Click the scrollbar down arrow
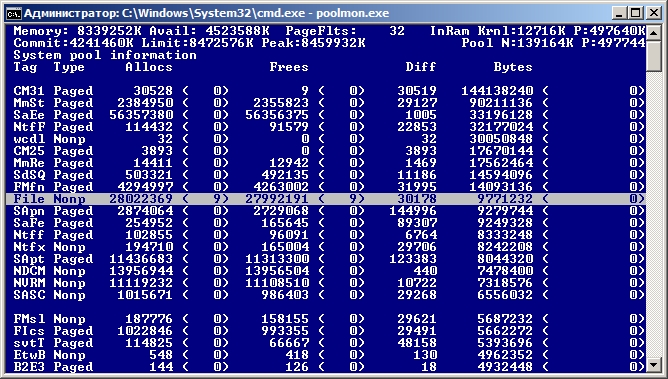 point(653,365)
